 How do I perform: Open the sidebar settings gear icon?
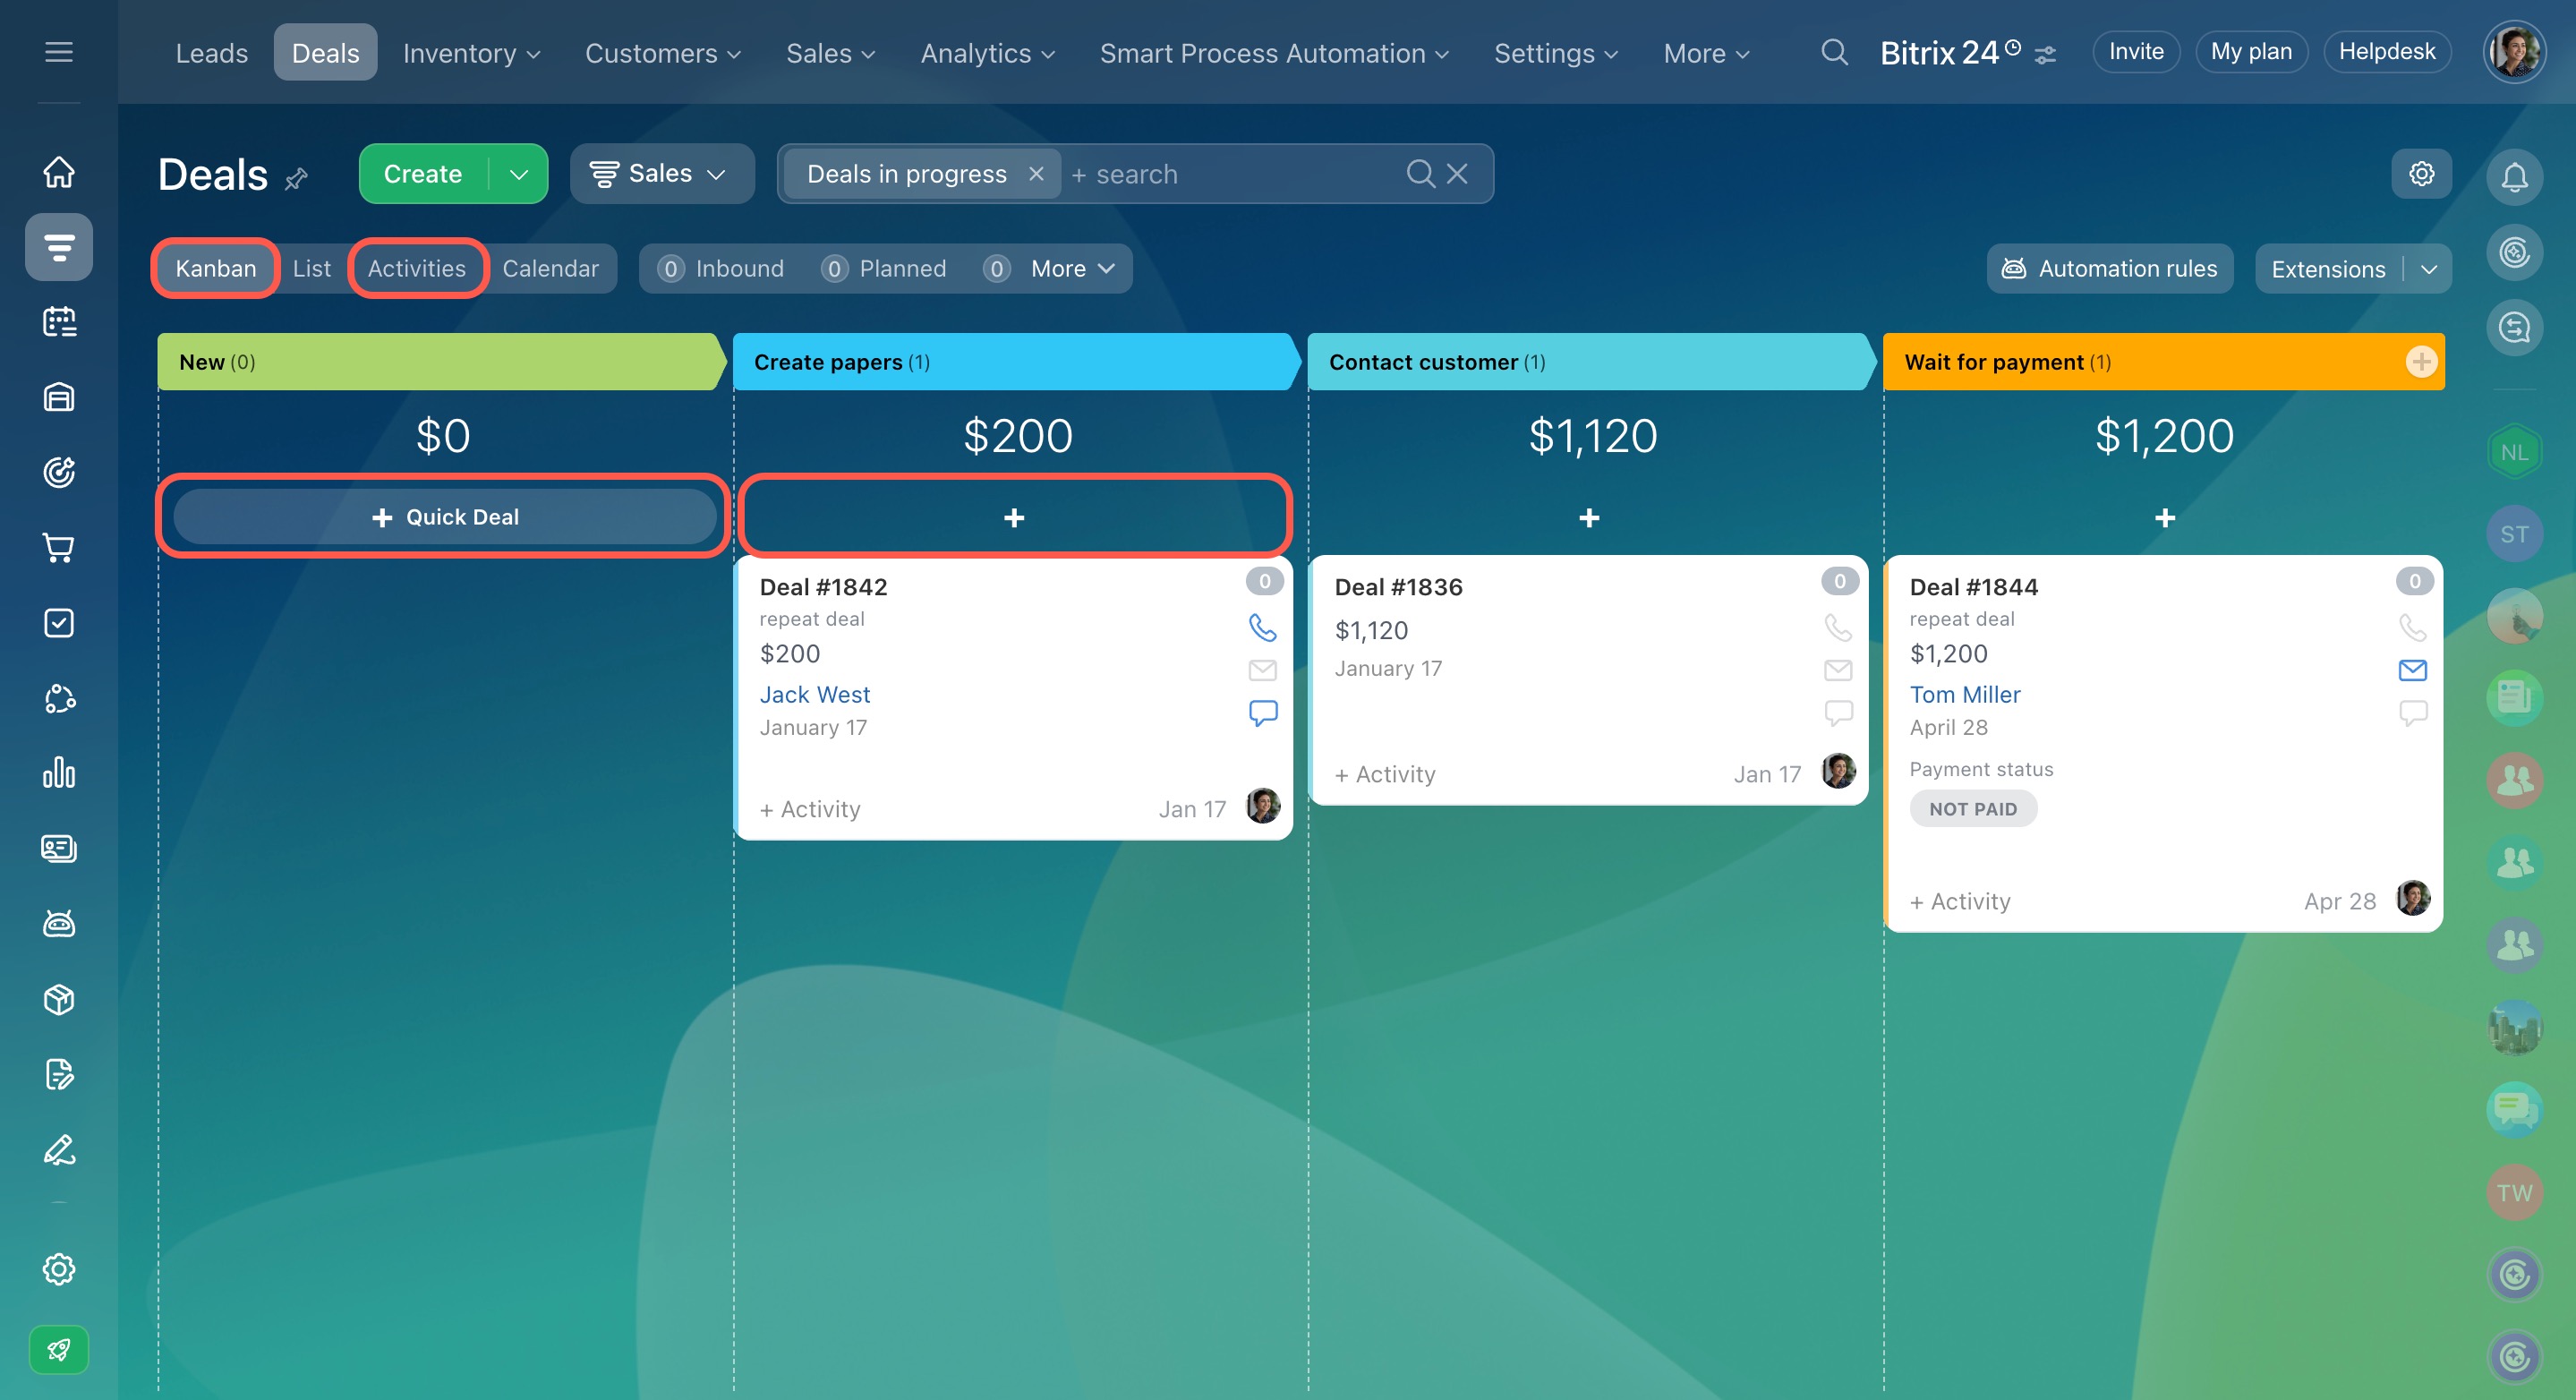coord(59,1269)
